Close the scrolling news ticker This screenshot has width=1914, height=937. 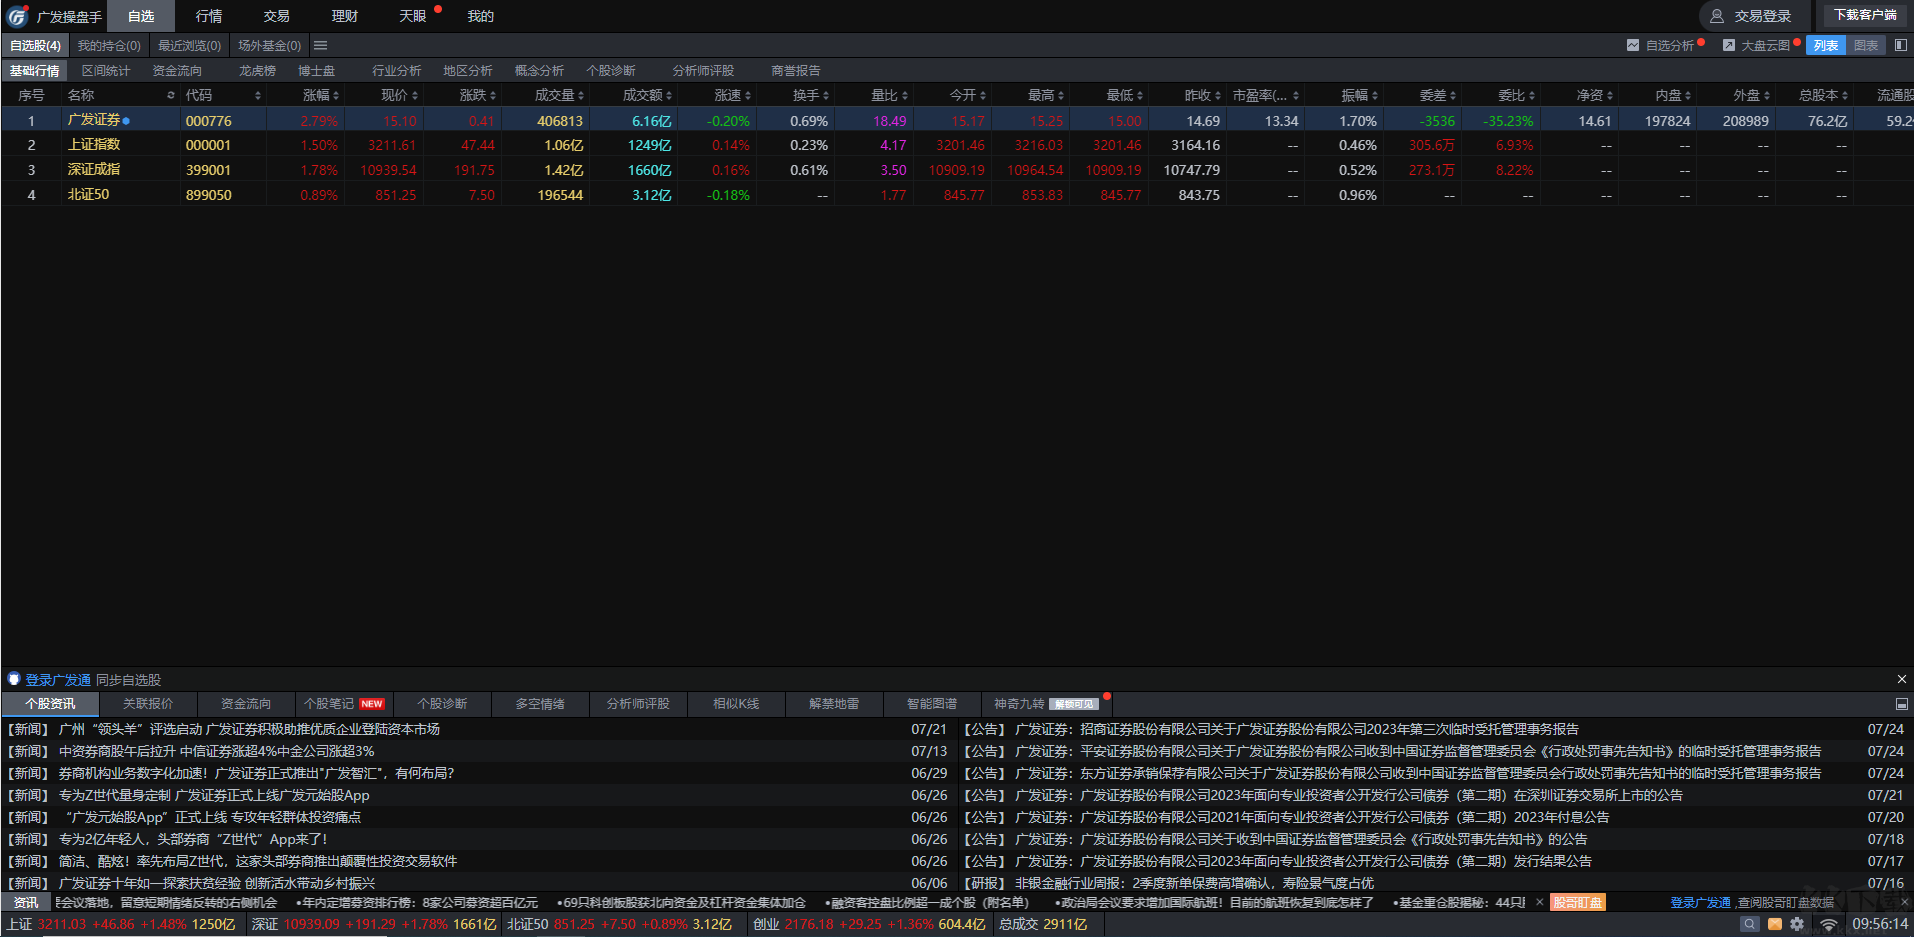[x=1540, y=902]
